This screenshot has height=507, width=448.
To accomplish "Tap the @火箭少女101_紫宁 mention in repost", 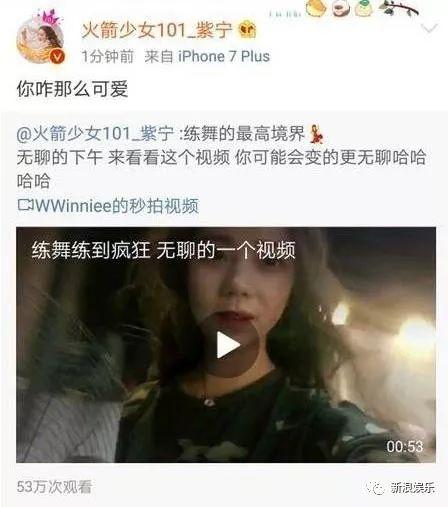I will pyautogui.click(x=95, y=134).
